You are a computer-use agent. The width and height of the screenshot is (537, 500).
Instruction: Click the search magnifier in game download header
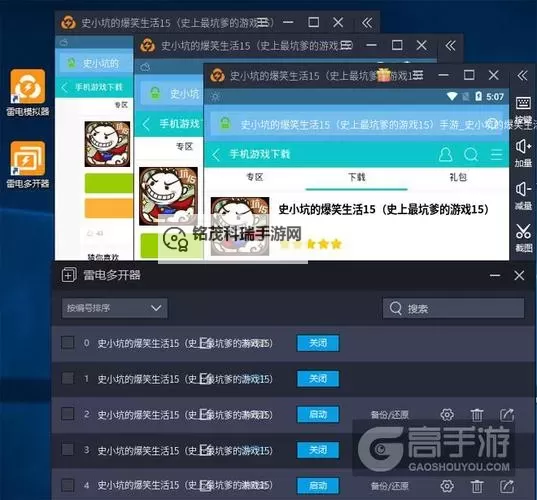tap(471, 155)
